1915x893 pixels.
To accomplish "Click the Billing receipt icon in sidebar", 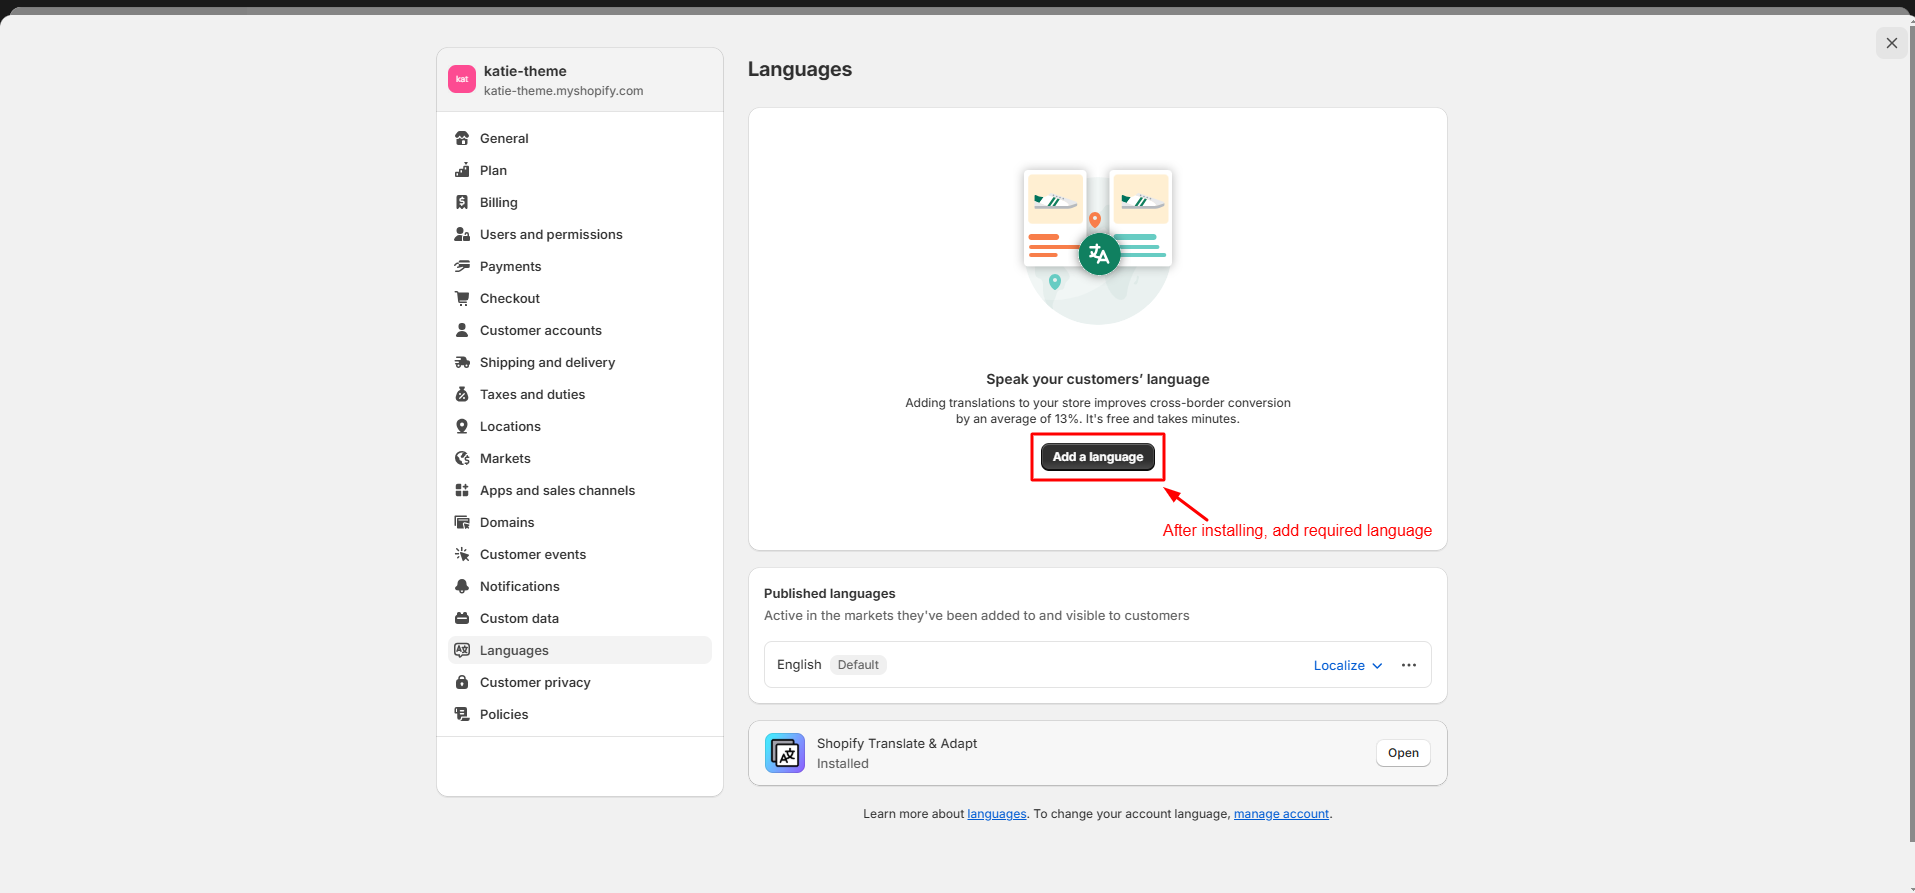I will 462,202.
